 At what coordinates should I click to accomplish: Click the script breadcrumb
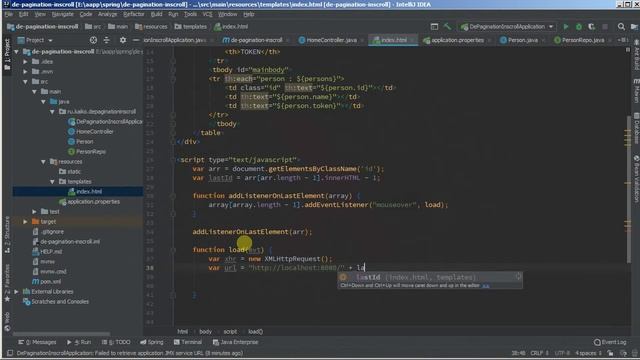pyautogui.click(x=230, y=331)
